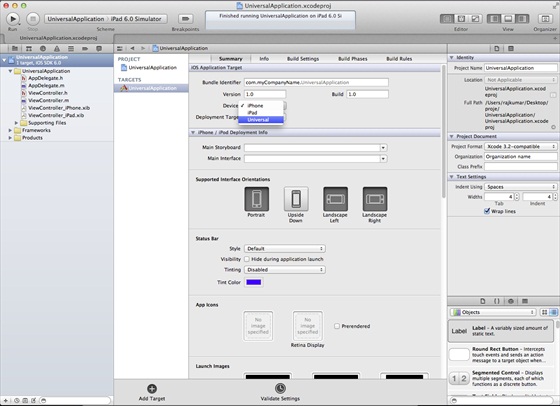Toggle the Utilities pane view button
This screenshot has width=560, height=406.
(522, 19)
